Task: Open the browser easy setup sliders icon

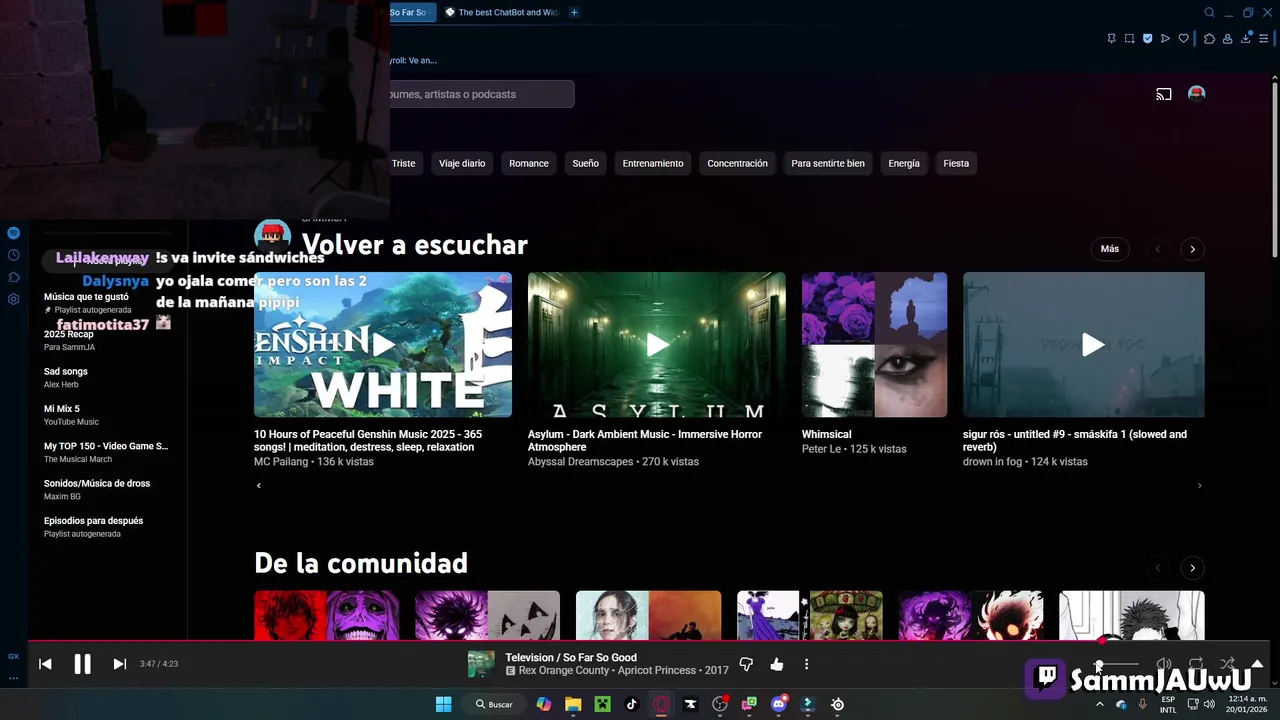Action: pos(1264,39)
